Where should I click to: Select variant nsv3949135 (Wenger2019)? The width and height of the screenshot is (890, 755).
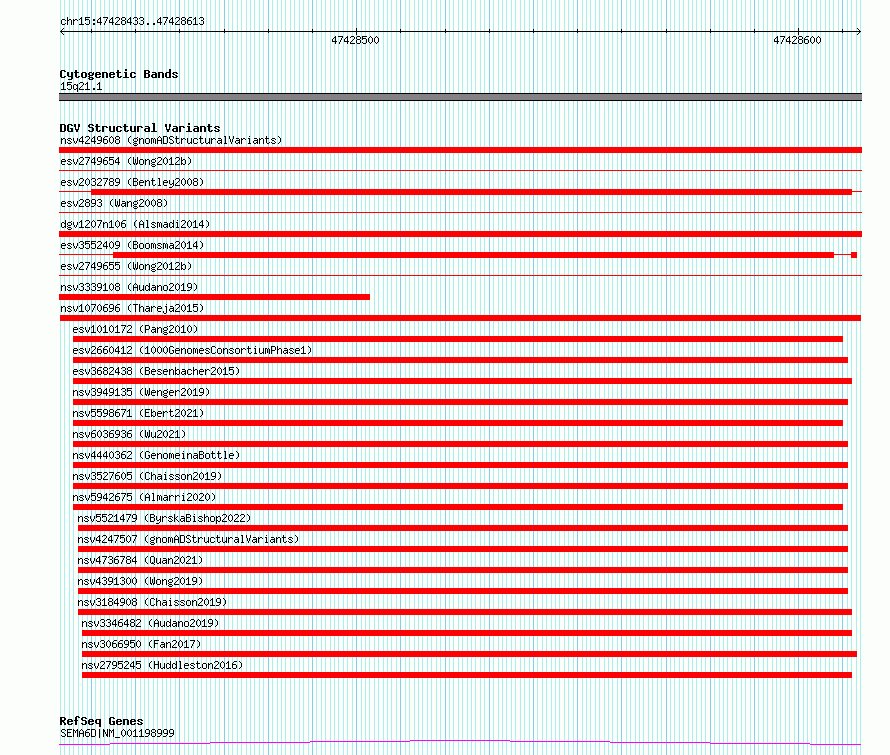coord(141,392)
